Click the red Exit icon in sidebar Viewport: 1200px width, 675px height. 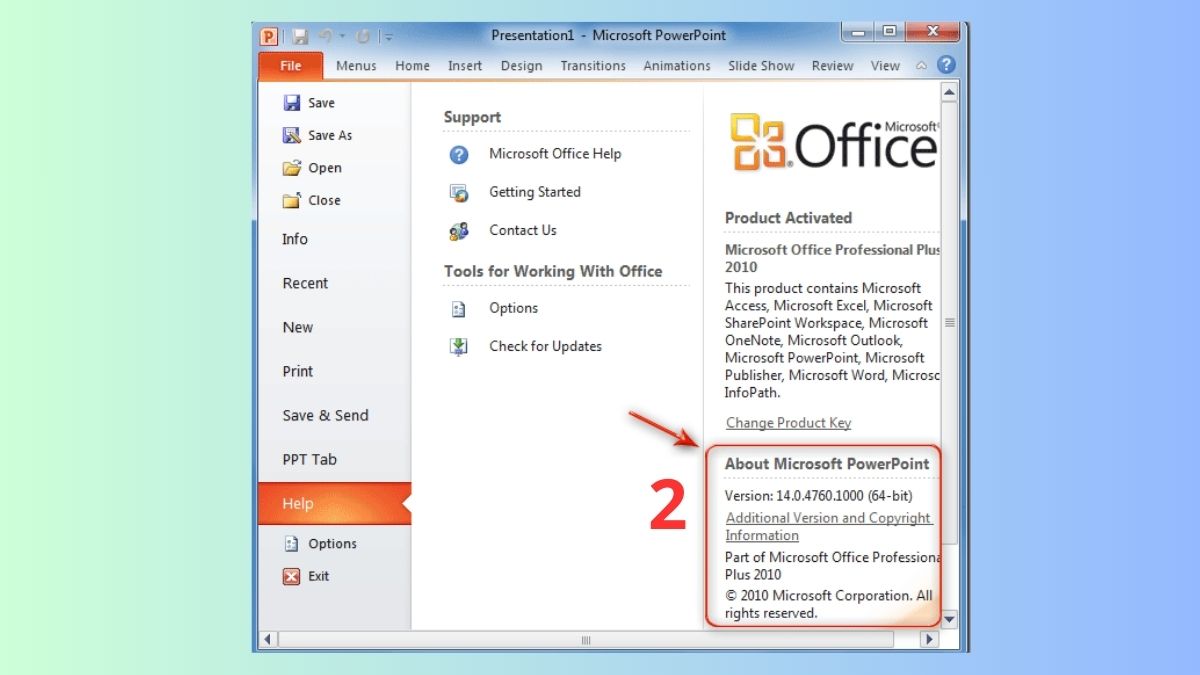coord(292,576)
